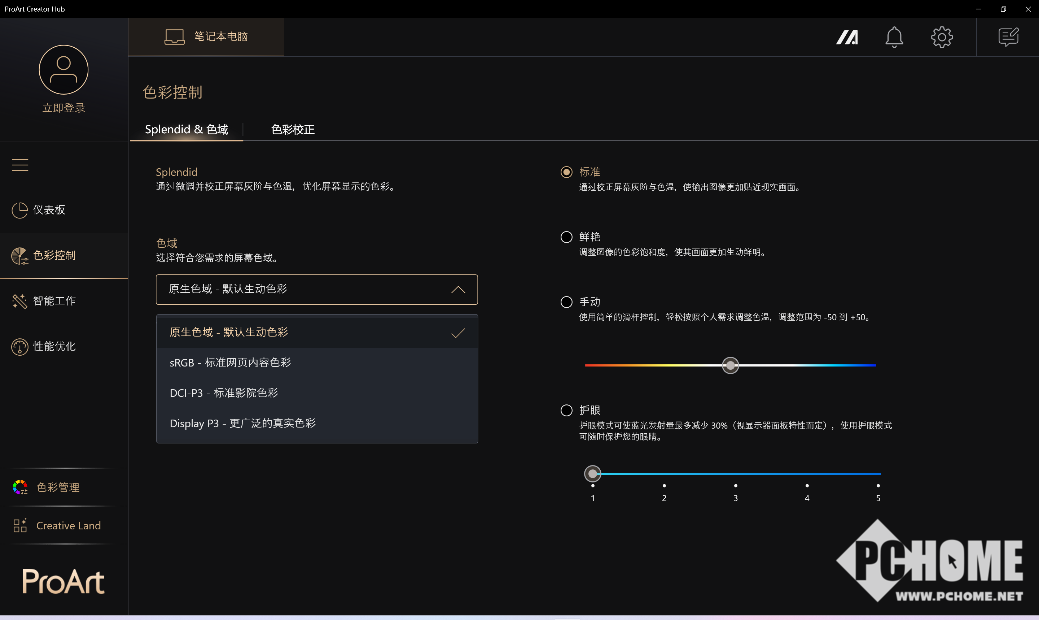Open the user profile avatar icon
This screenshot has width=1039, height=620.
pos(64,70)
